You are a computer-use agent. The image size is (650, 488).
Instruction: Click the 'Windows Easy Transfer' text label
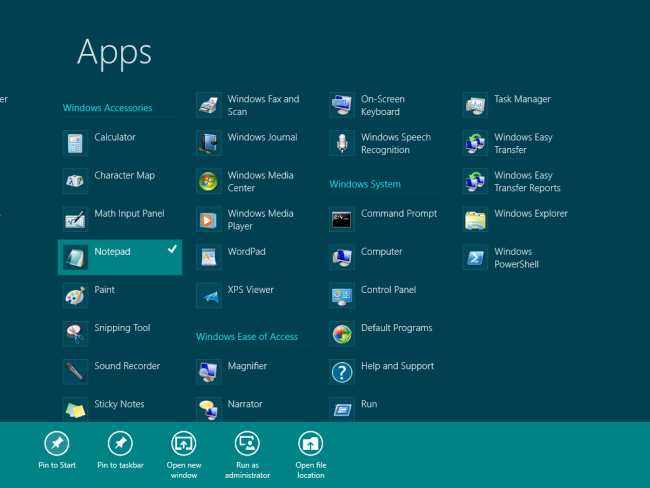click(x=524, y=143)
